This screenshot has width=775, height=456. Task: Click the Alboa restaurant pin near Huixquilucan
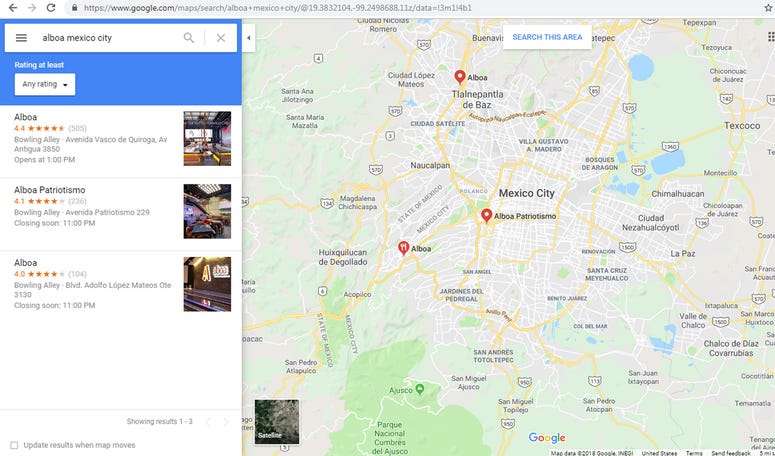403,248
